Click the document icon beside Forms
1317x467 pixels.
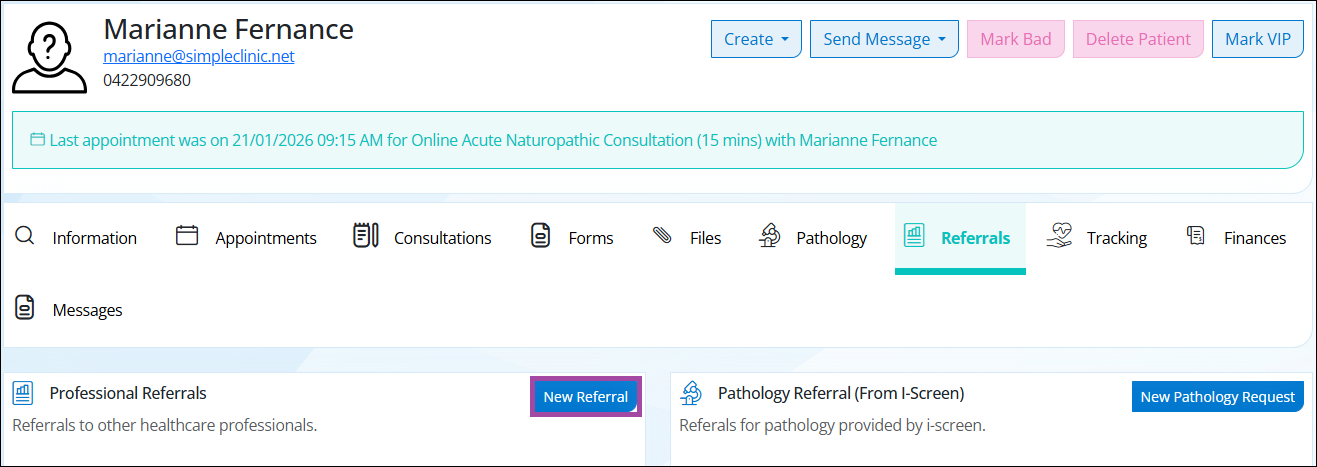[540, 236]
